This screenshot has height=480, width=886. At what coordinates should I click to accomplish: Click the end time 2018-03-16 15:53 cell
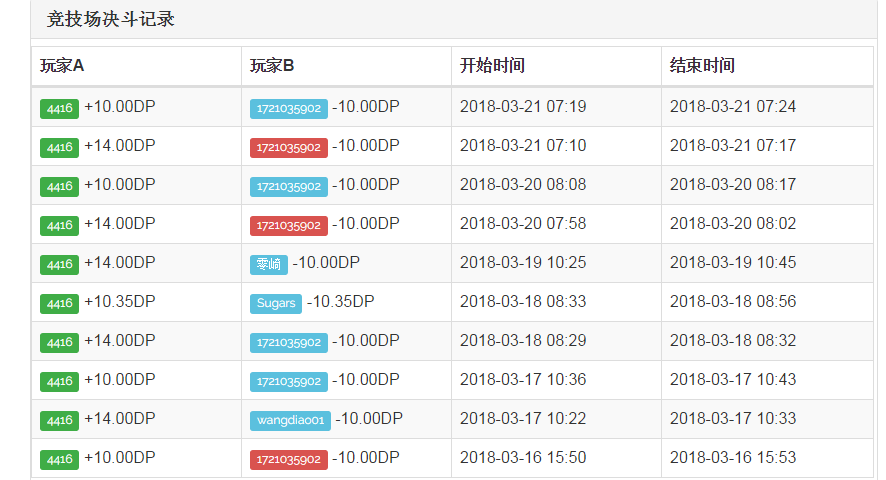tap(733, 458)
